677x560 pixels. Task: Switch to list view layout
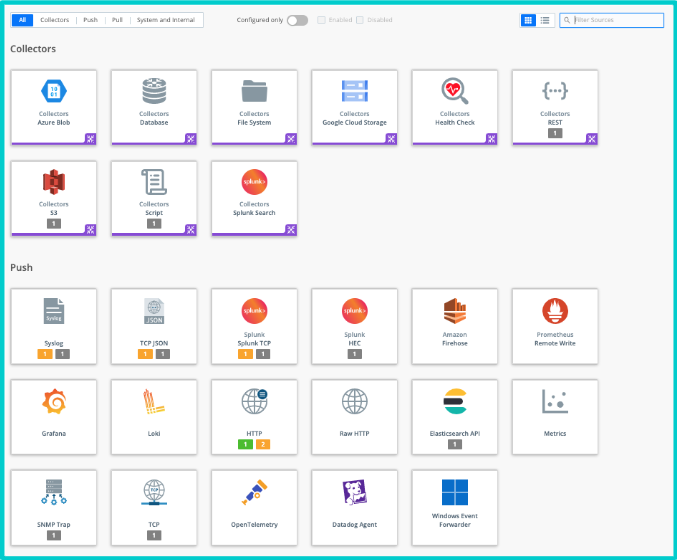[x=544, y=20]
